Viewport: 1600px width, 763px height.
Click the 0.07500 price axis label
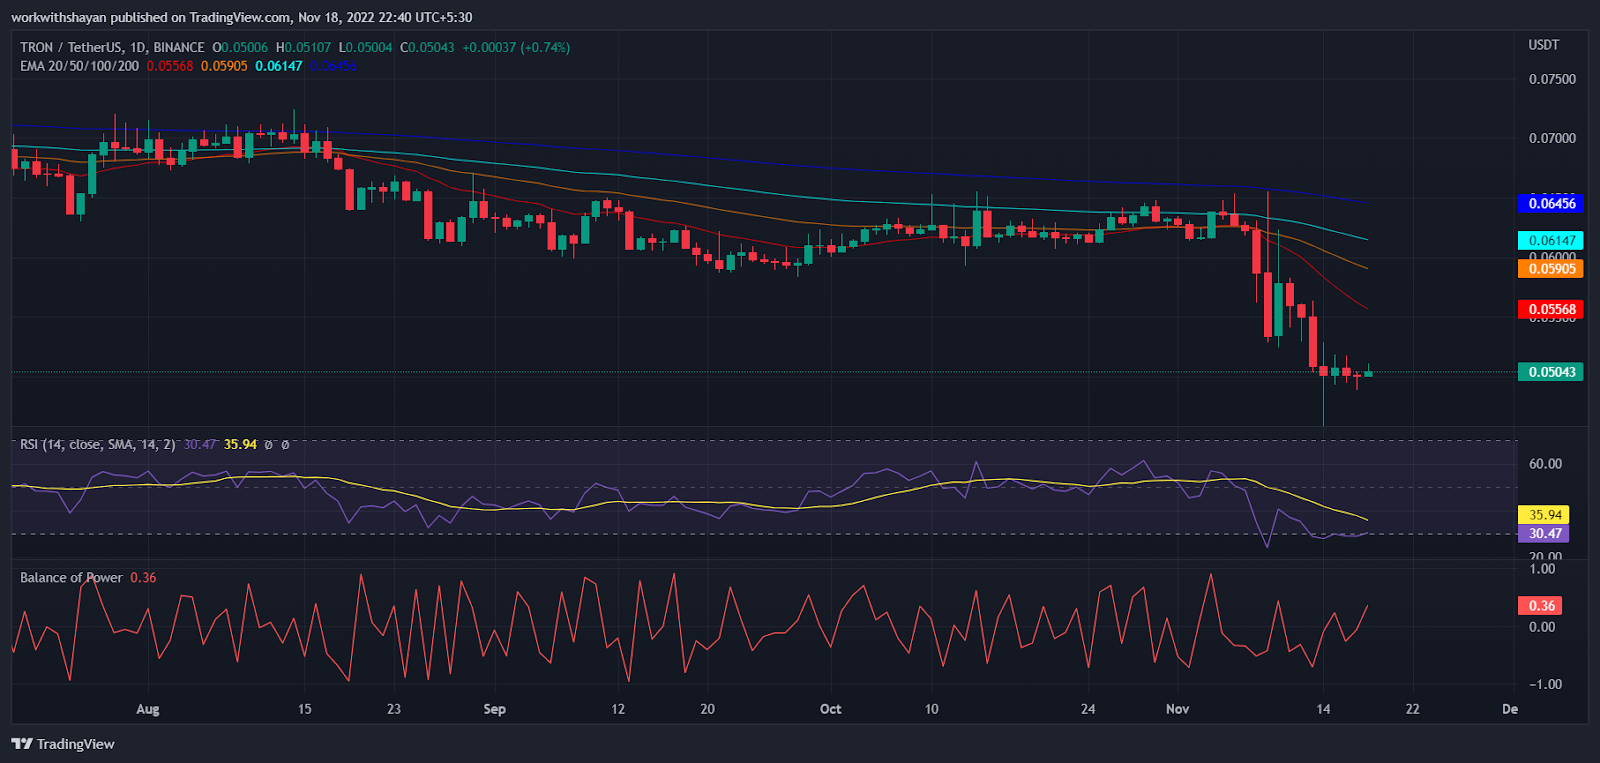pyautogui.click(x=1552, y=79)
